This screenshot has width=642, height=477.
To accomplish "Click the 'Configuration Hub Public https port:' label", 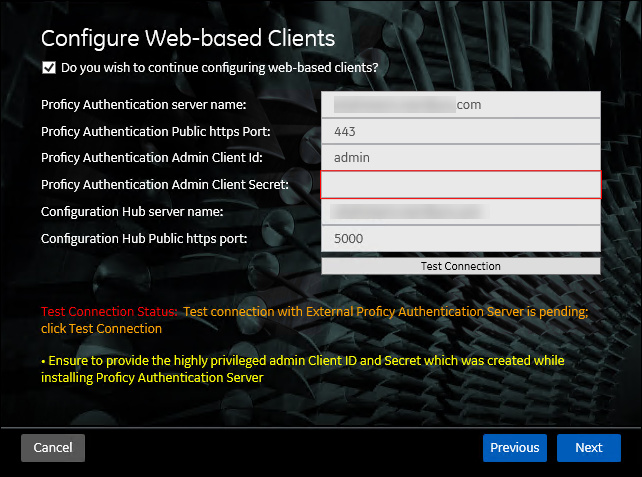I will tap(144, 239).
